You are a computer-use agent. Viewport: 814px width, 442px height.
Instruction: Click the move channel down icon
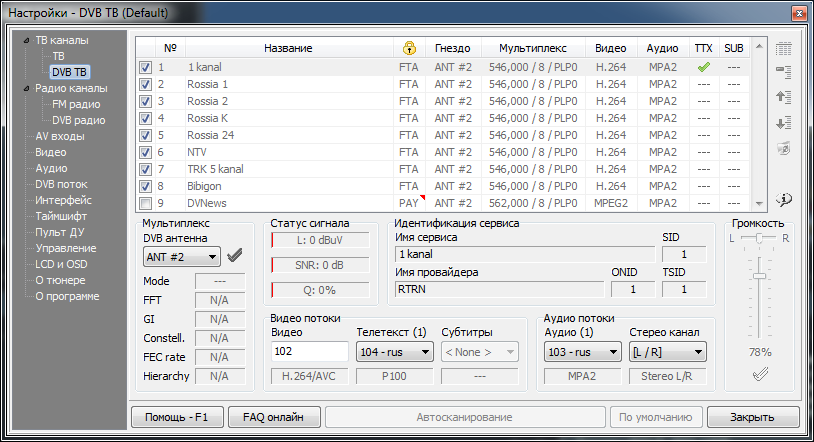coord(785,123)
